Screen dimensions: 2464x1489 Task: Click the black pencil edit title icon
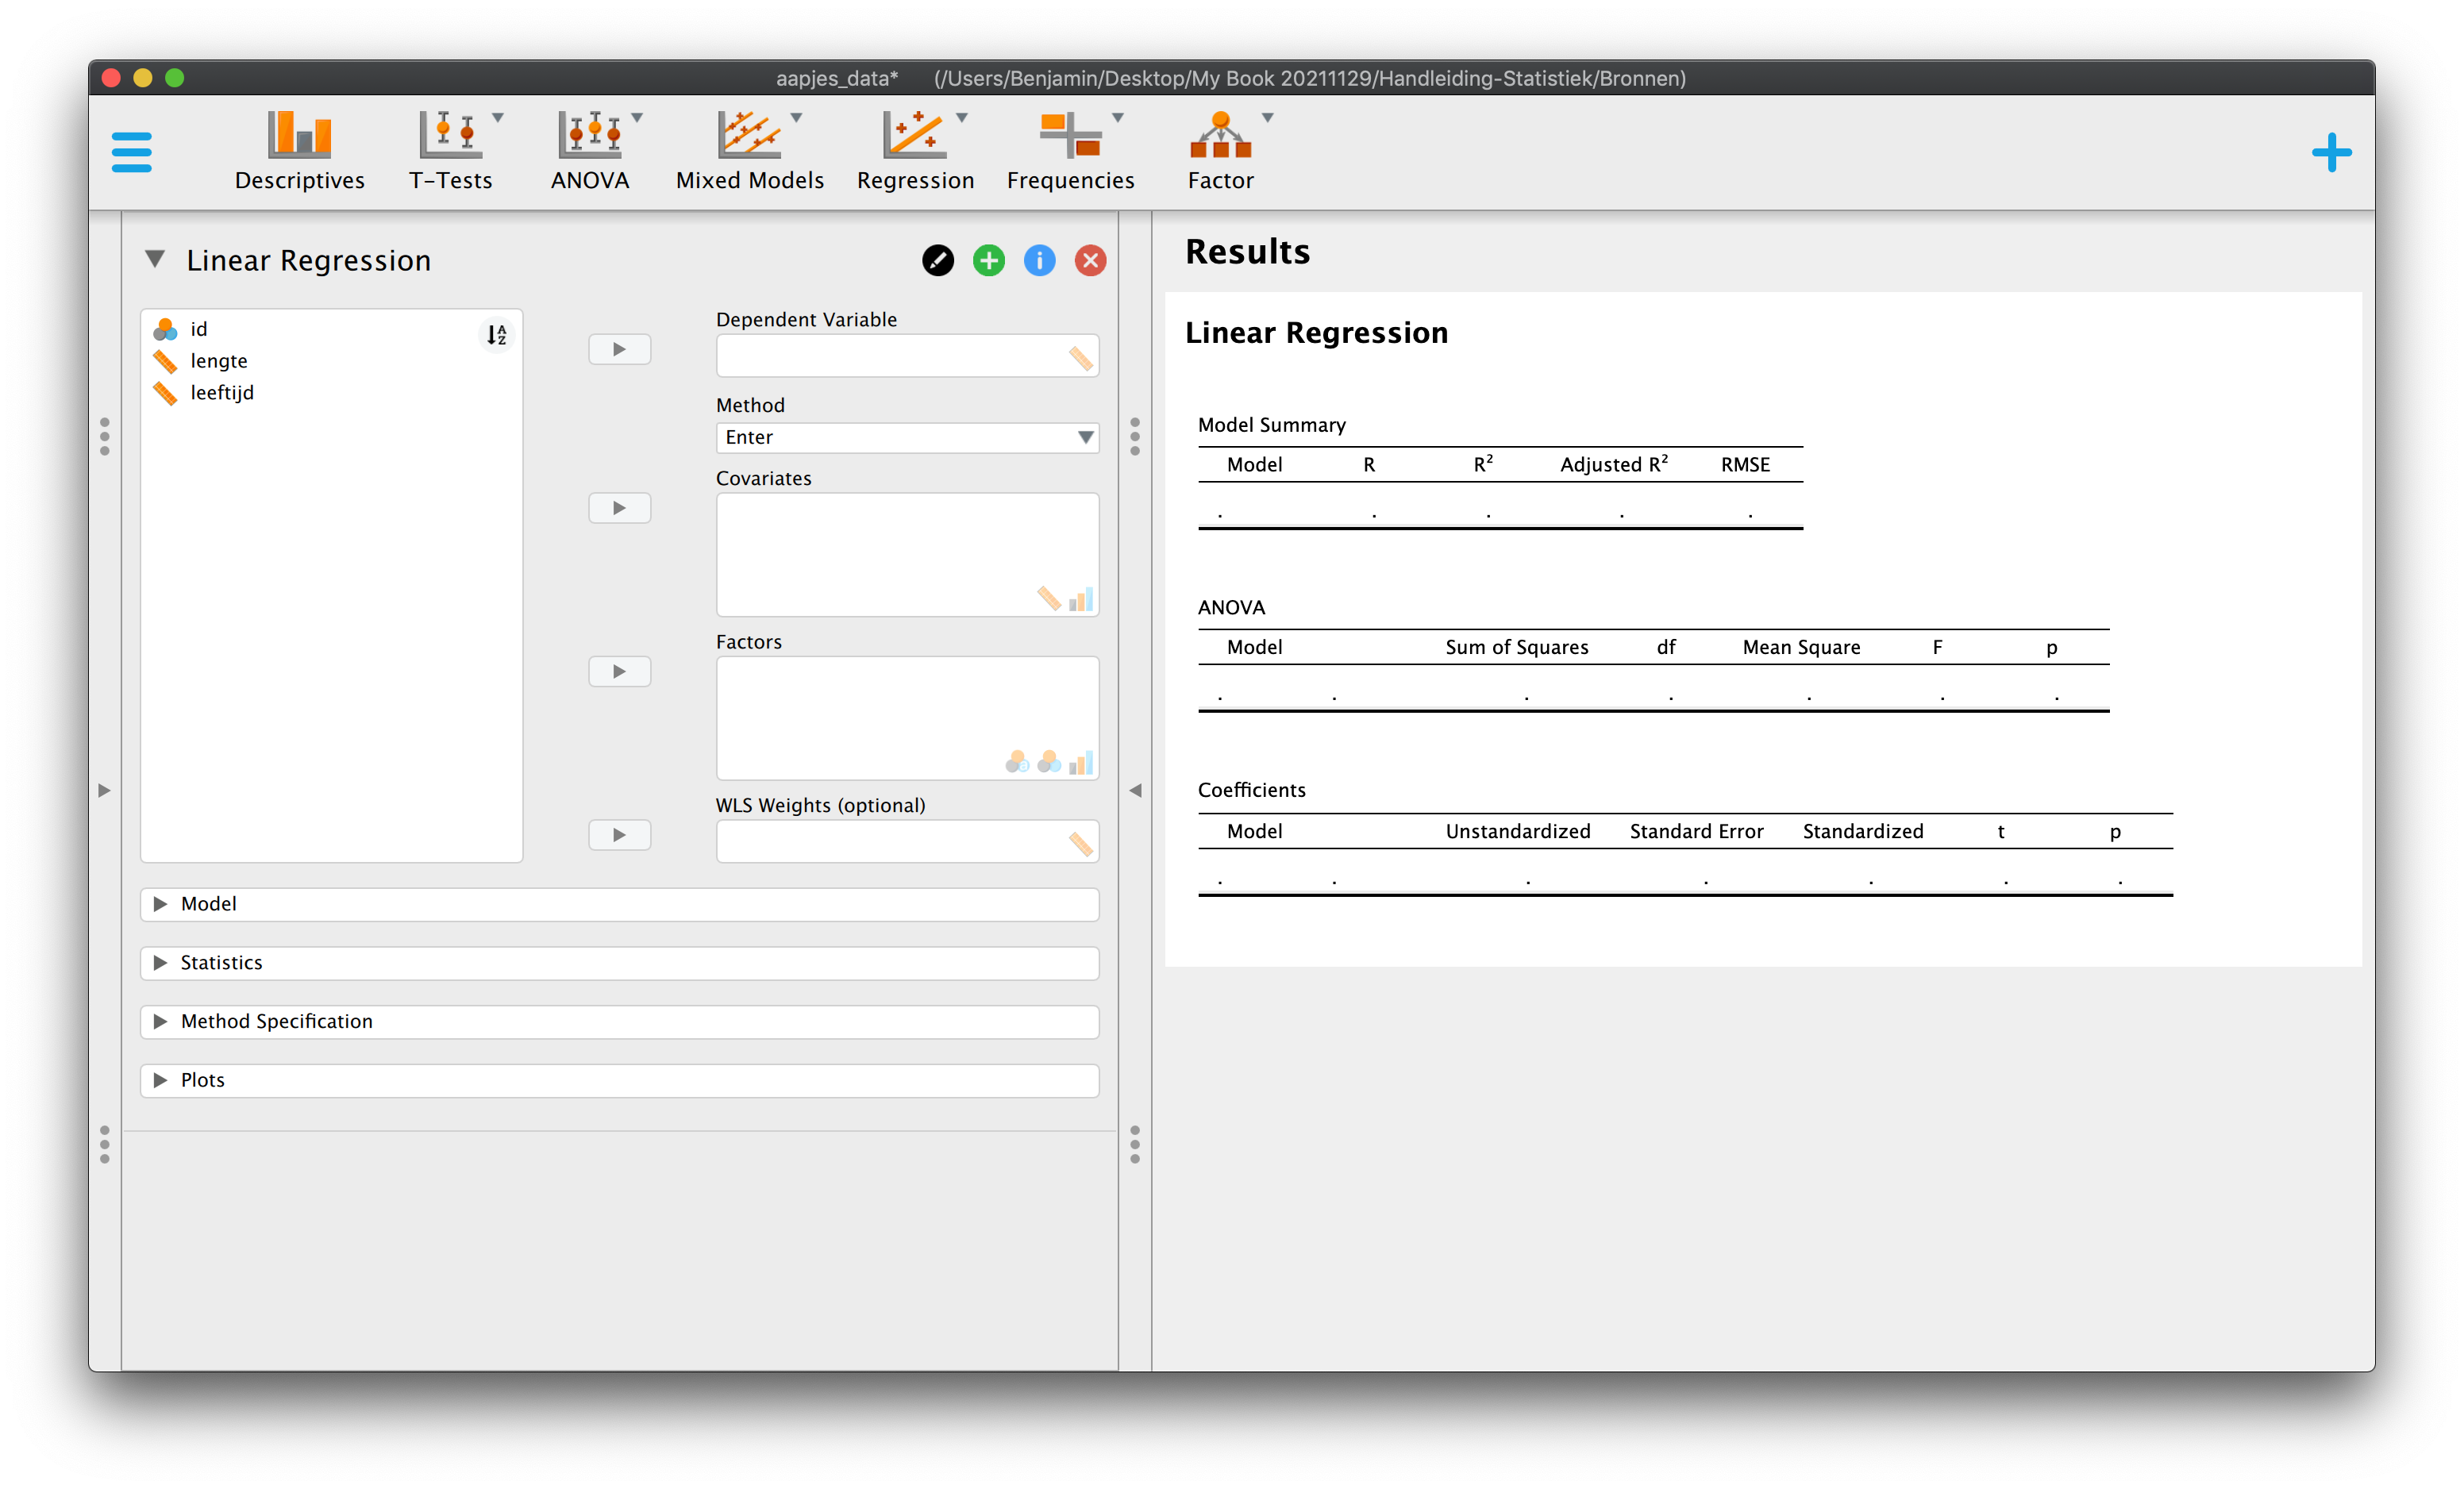point(937,260)
